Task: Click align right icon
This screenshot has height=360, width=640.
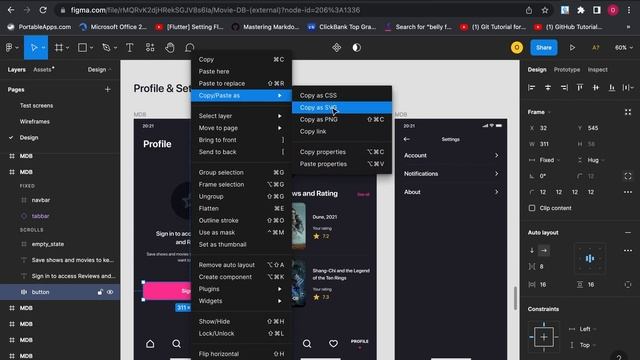Action: [x=564, y=87]
